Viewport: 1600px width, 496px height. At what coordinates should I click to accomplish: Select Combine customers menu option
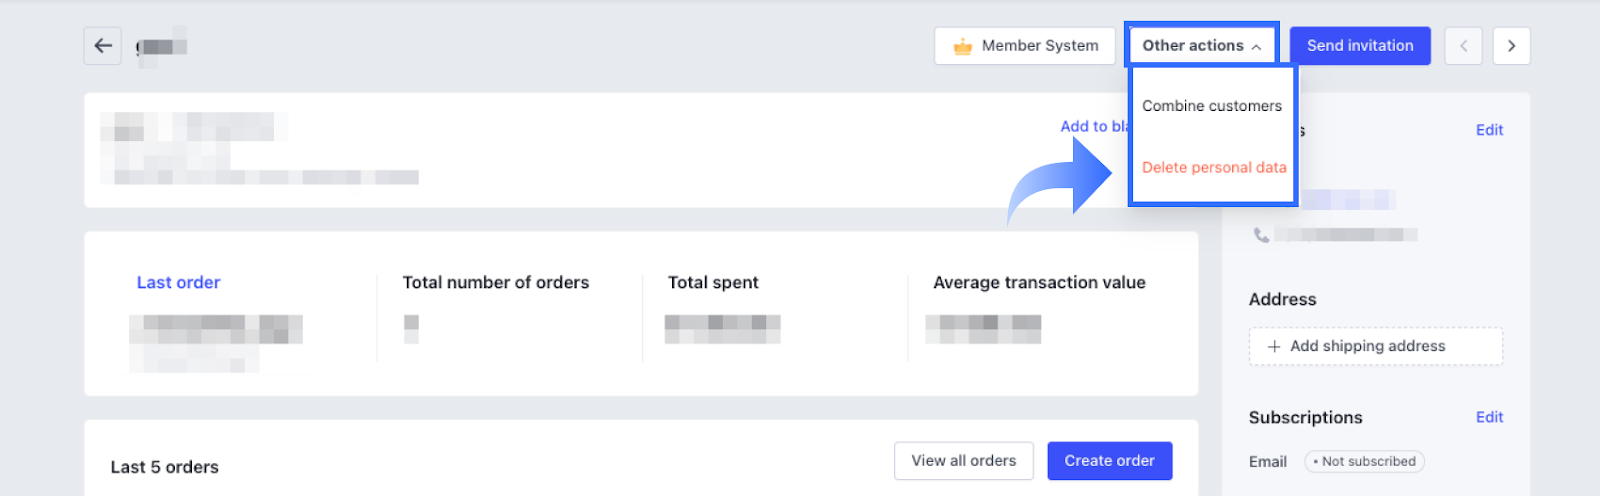(1212, 106)
